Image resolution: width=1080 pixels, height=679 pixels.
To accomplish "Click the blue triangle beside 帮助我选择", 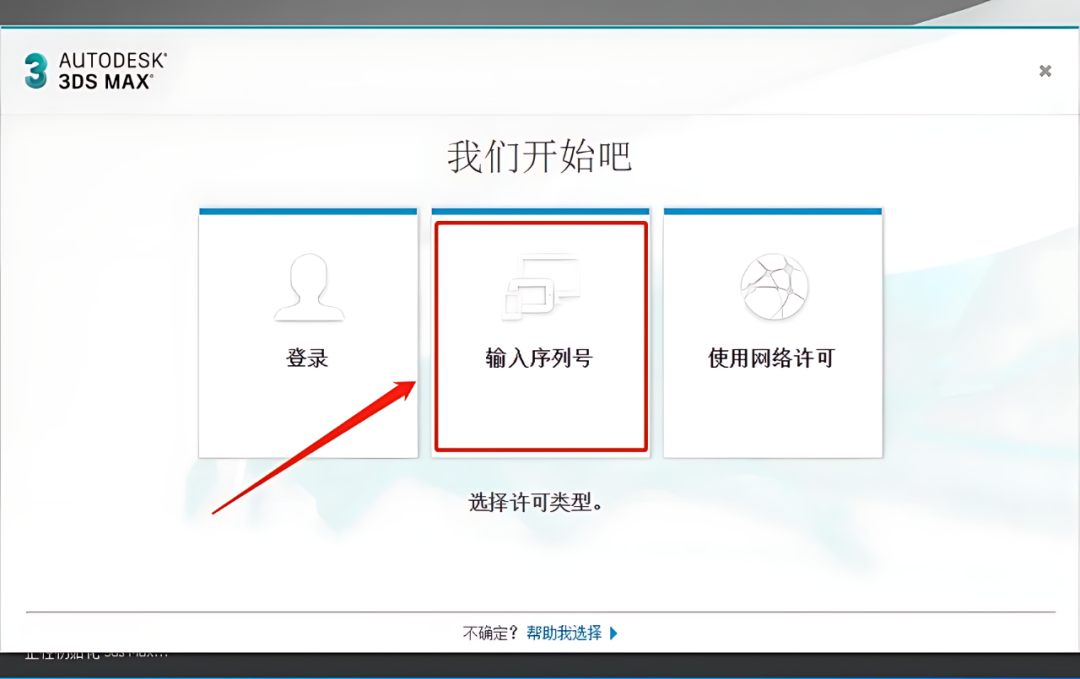I will [x=614, y=633].
